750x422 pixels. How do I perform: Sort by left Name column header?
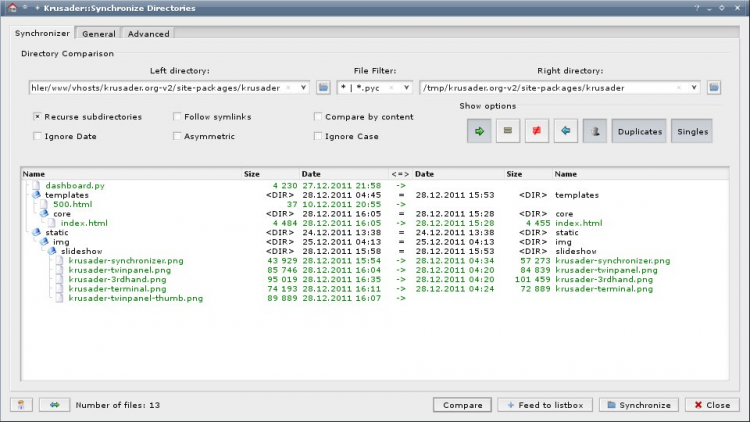click(131, 174)
